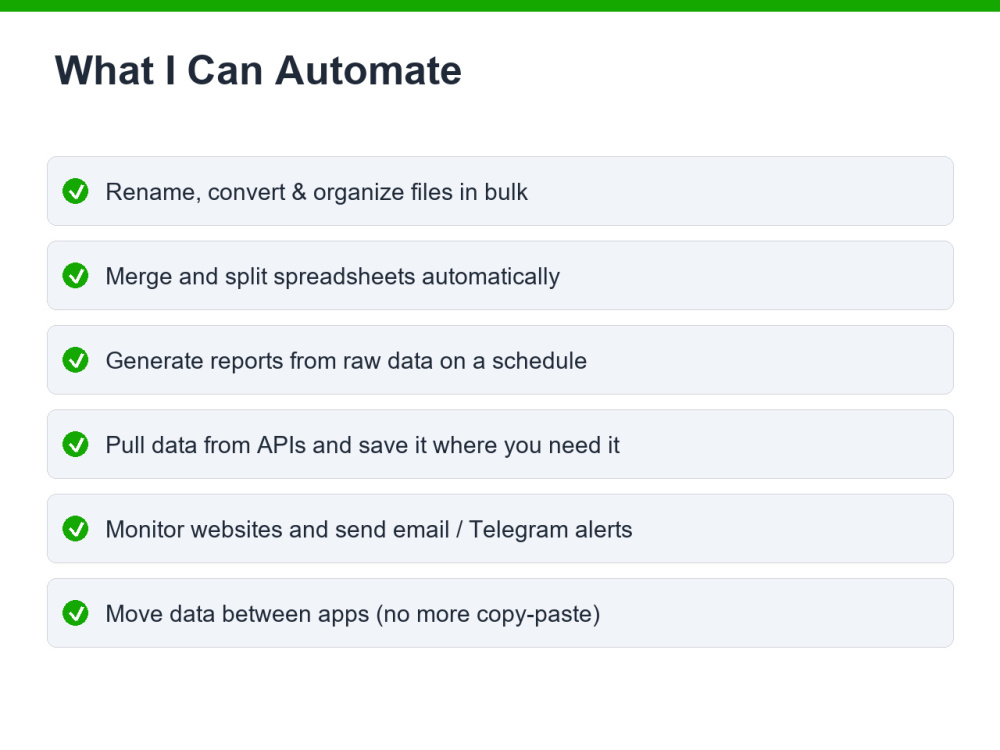
Task: Select the check icon for Move data between apps
Action: pos(75,613)
